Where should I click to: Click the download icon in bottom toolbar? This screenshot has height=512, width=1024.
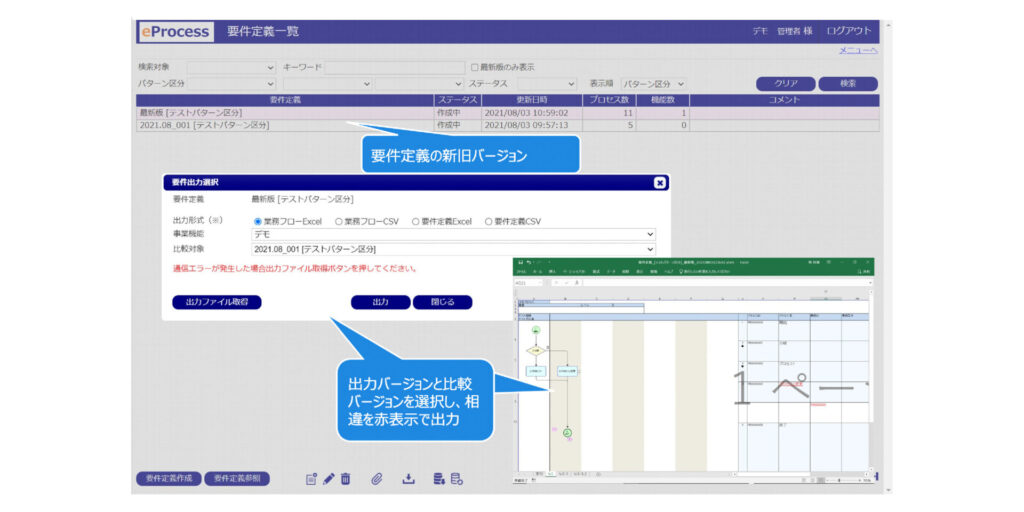(x=408, y=479)
